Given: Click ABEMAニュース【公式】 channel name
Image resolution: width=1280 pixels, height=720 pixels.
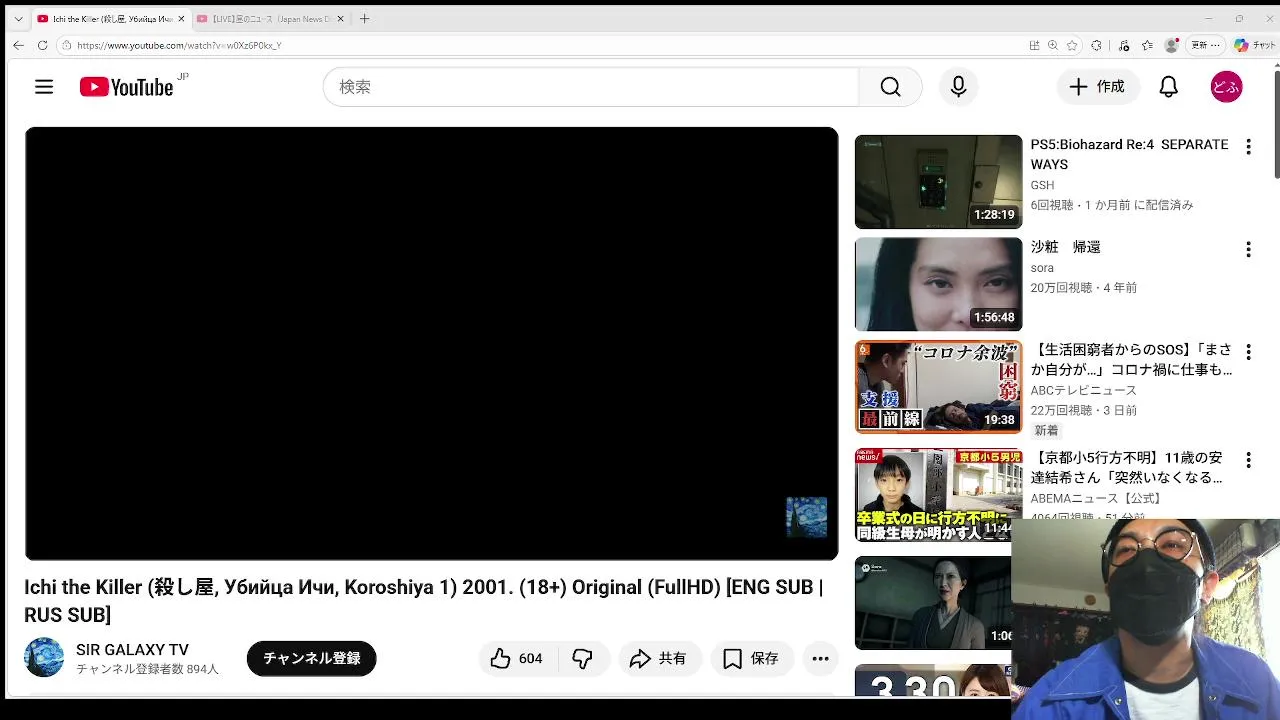Looking at the screenshot, I should (x=1096, y=498).
